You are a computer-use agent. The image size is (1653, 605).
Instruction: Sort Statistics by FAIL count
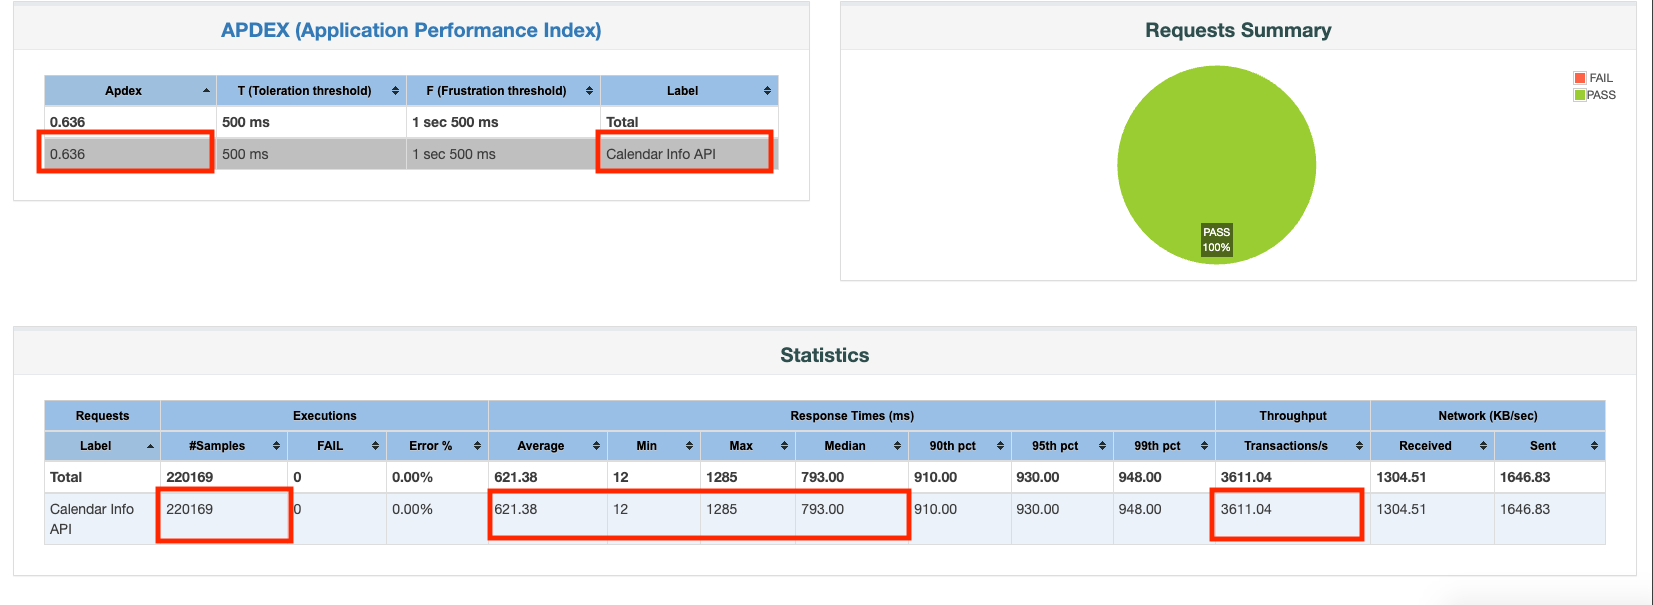click(337, 446)
